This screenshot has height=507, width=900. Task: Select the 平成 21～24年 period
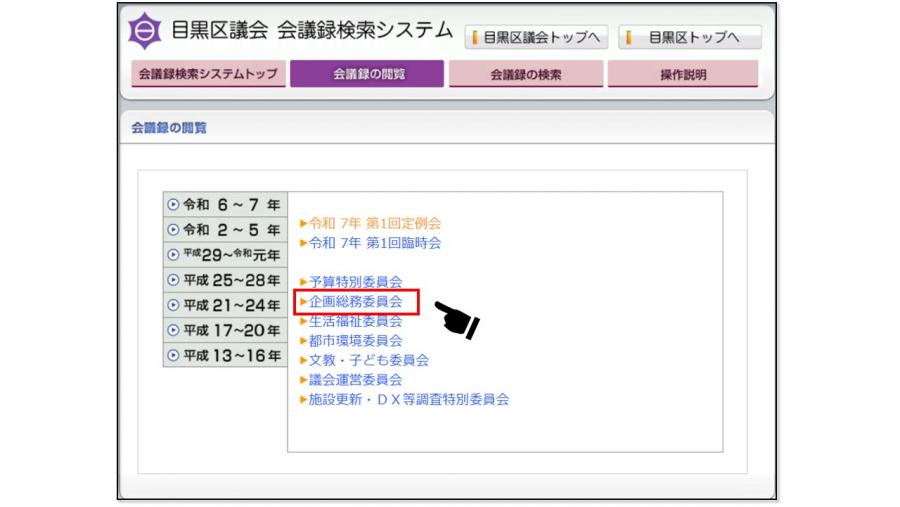pyautogui.click(x=225, y=305)
